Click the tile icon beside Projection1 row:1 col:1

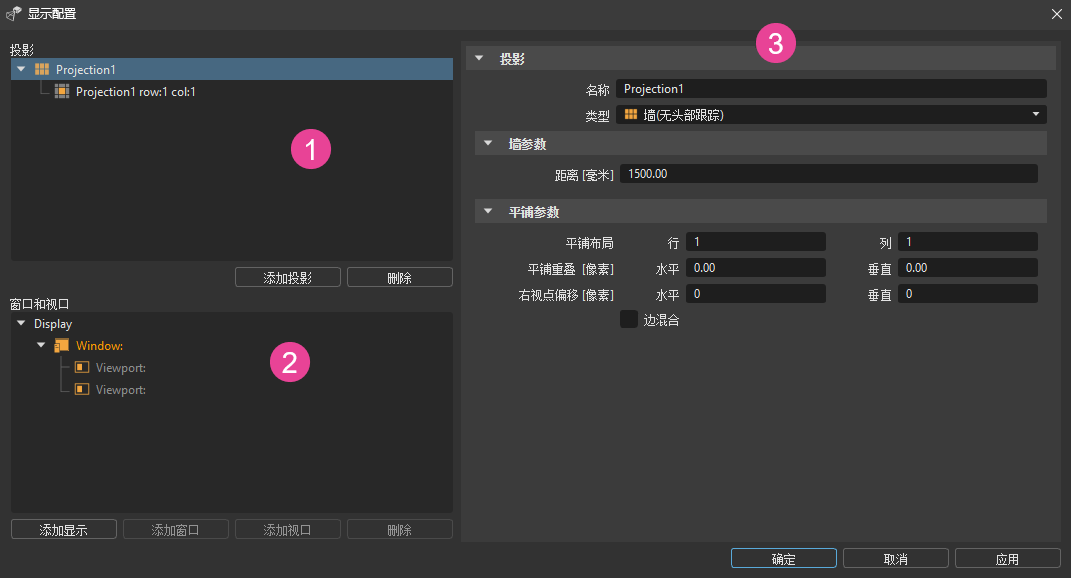61,91
